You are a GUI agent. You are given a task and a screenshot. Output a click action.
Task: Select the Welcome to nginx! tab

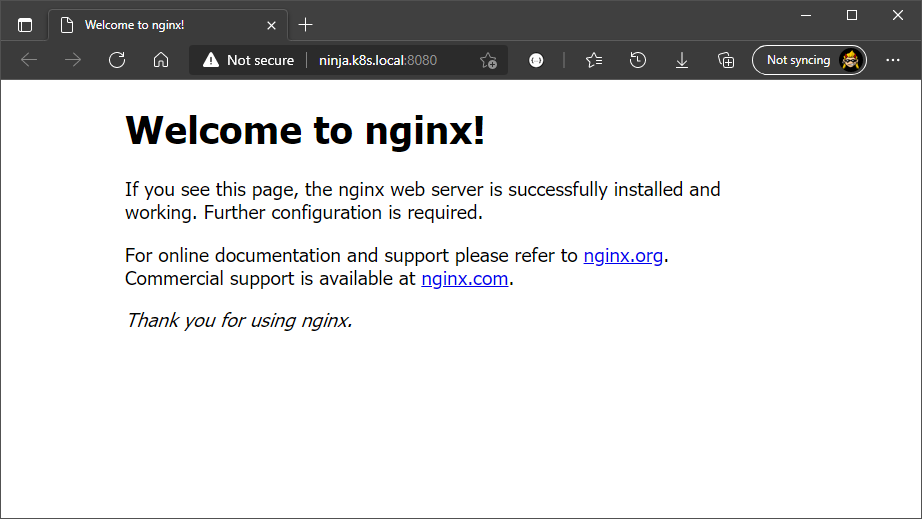(x=168, y=25)
